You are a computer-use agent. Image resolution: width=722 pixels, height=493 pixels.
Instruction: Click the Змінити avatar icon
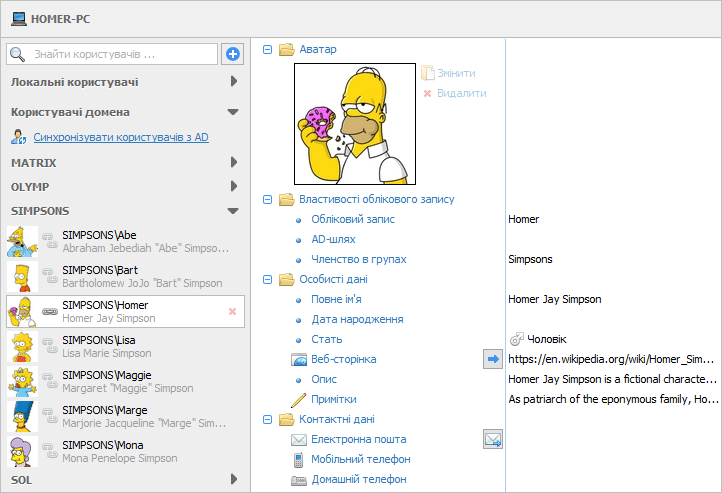pos(427,73)
